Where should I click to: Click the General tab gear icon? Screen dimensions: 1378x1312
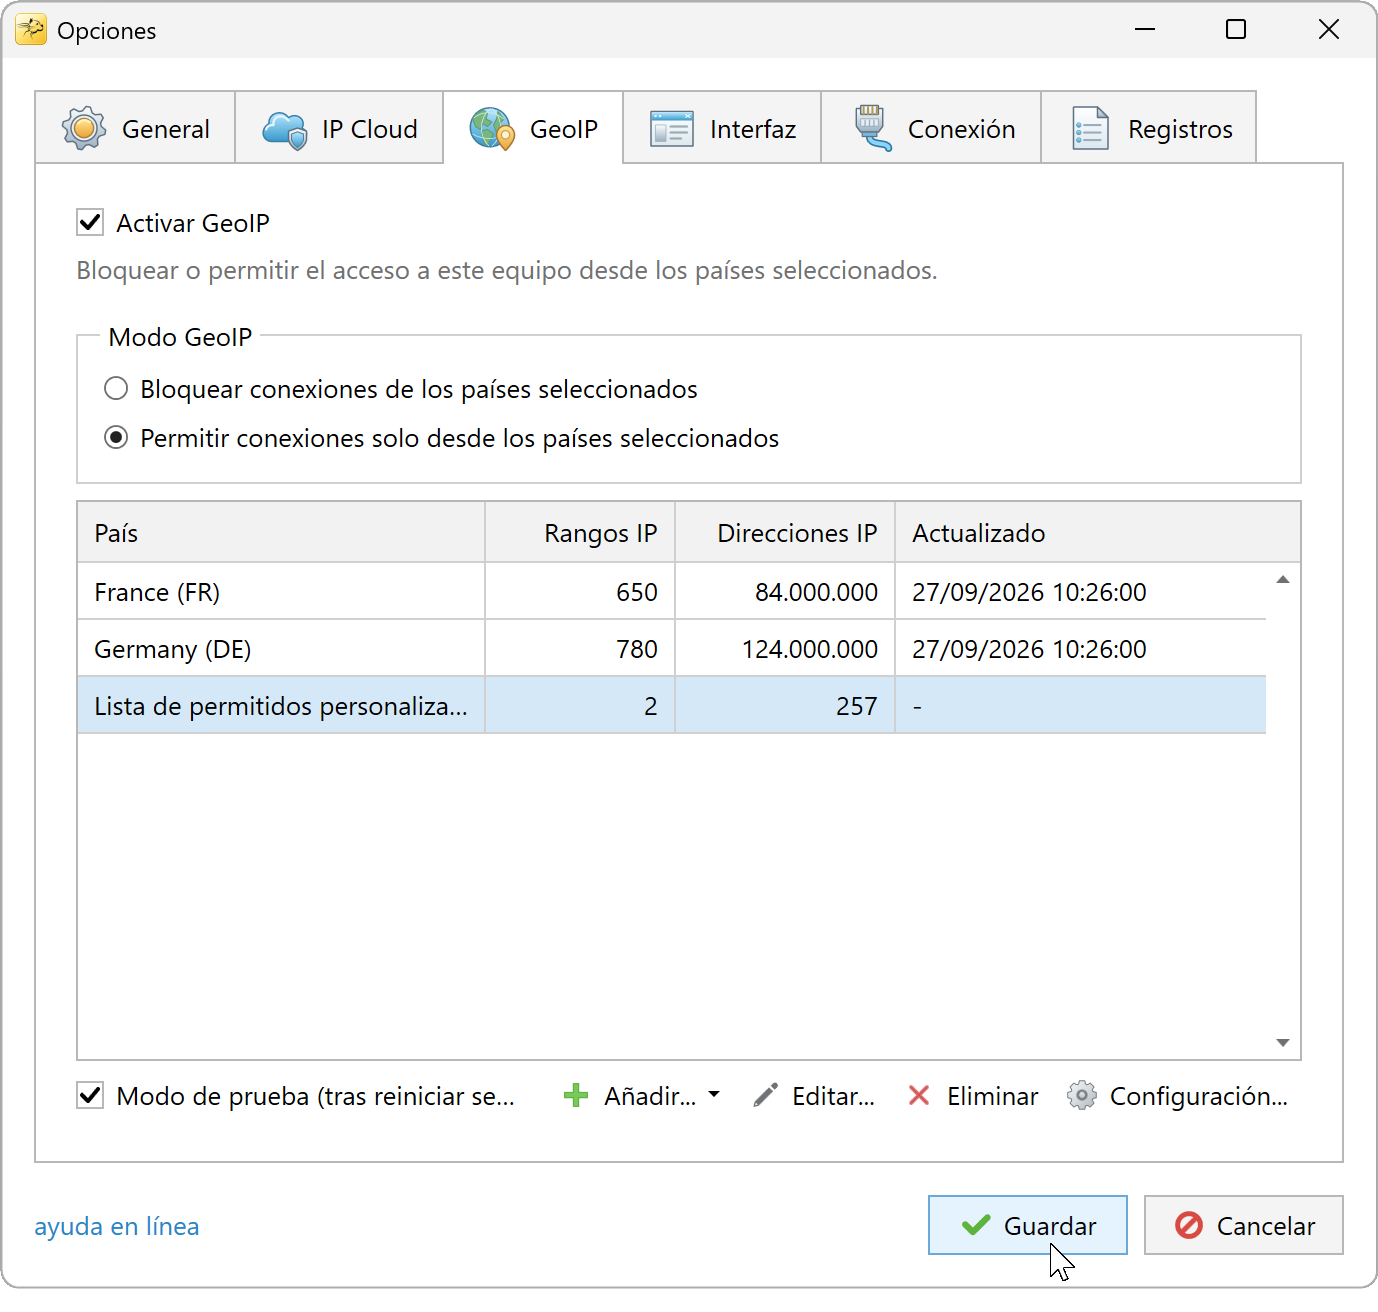tap(84, 129)
